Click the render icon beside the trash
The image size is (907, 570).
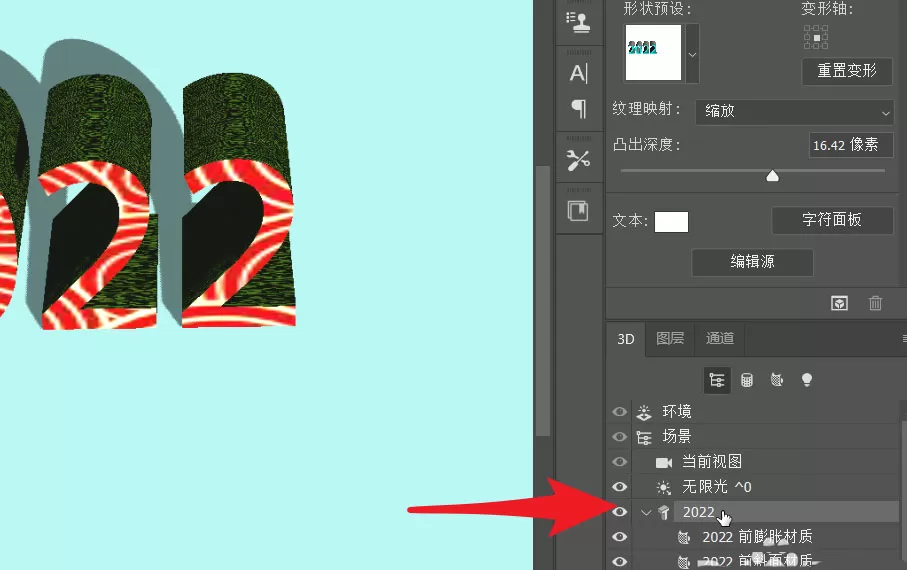[839, 303]
